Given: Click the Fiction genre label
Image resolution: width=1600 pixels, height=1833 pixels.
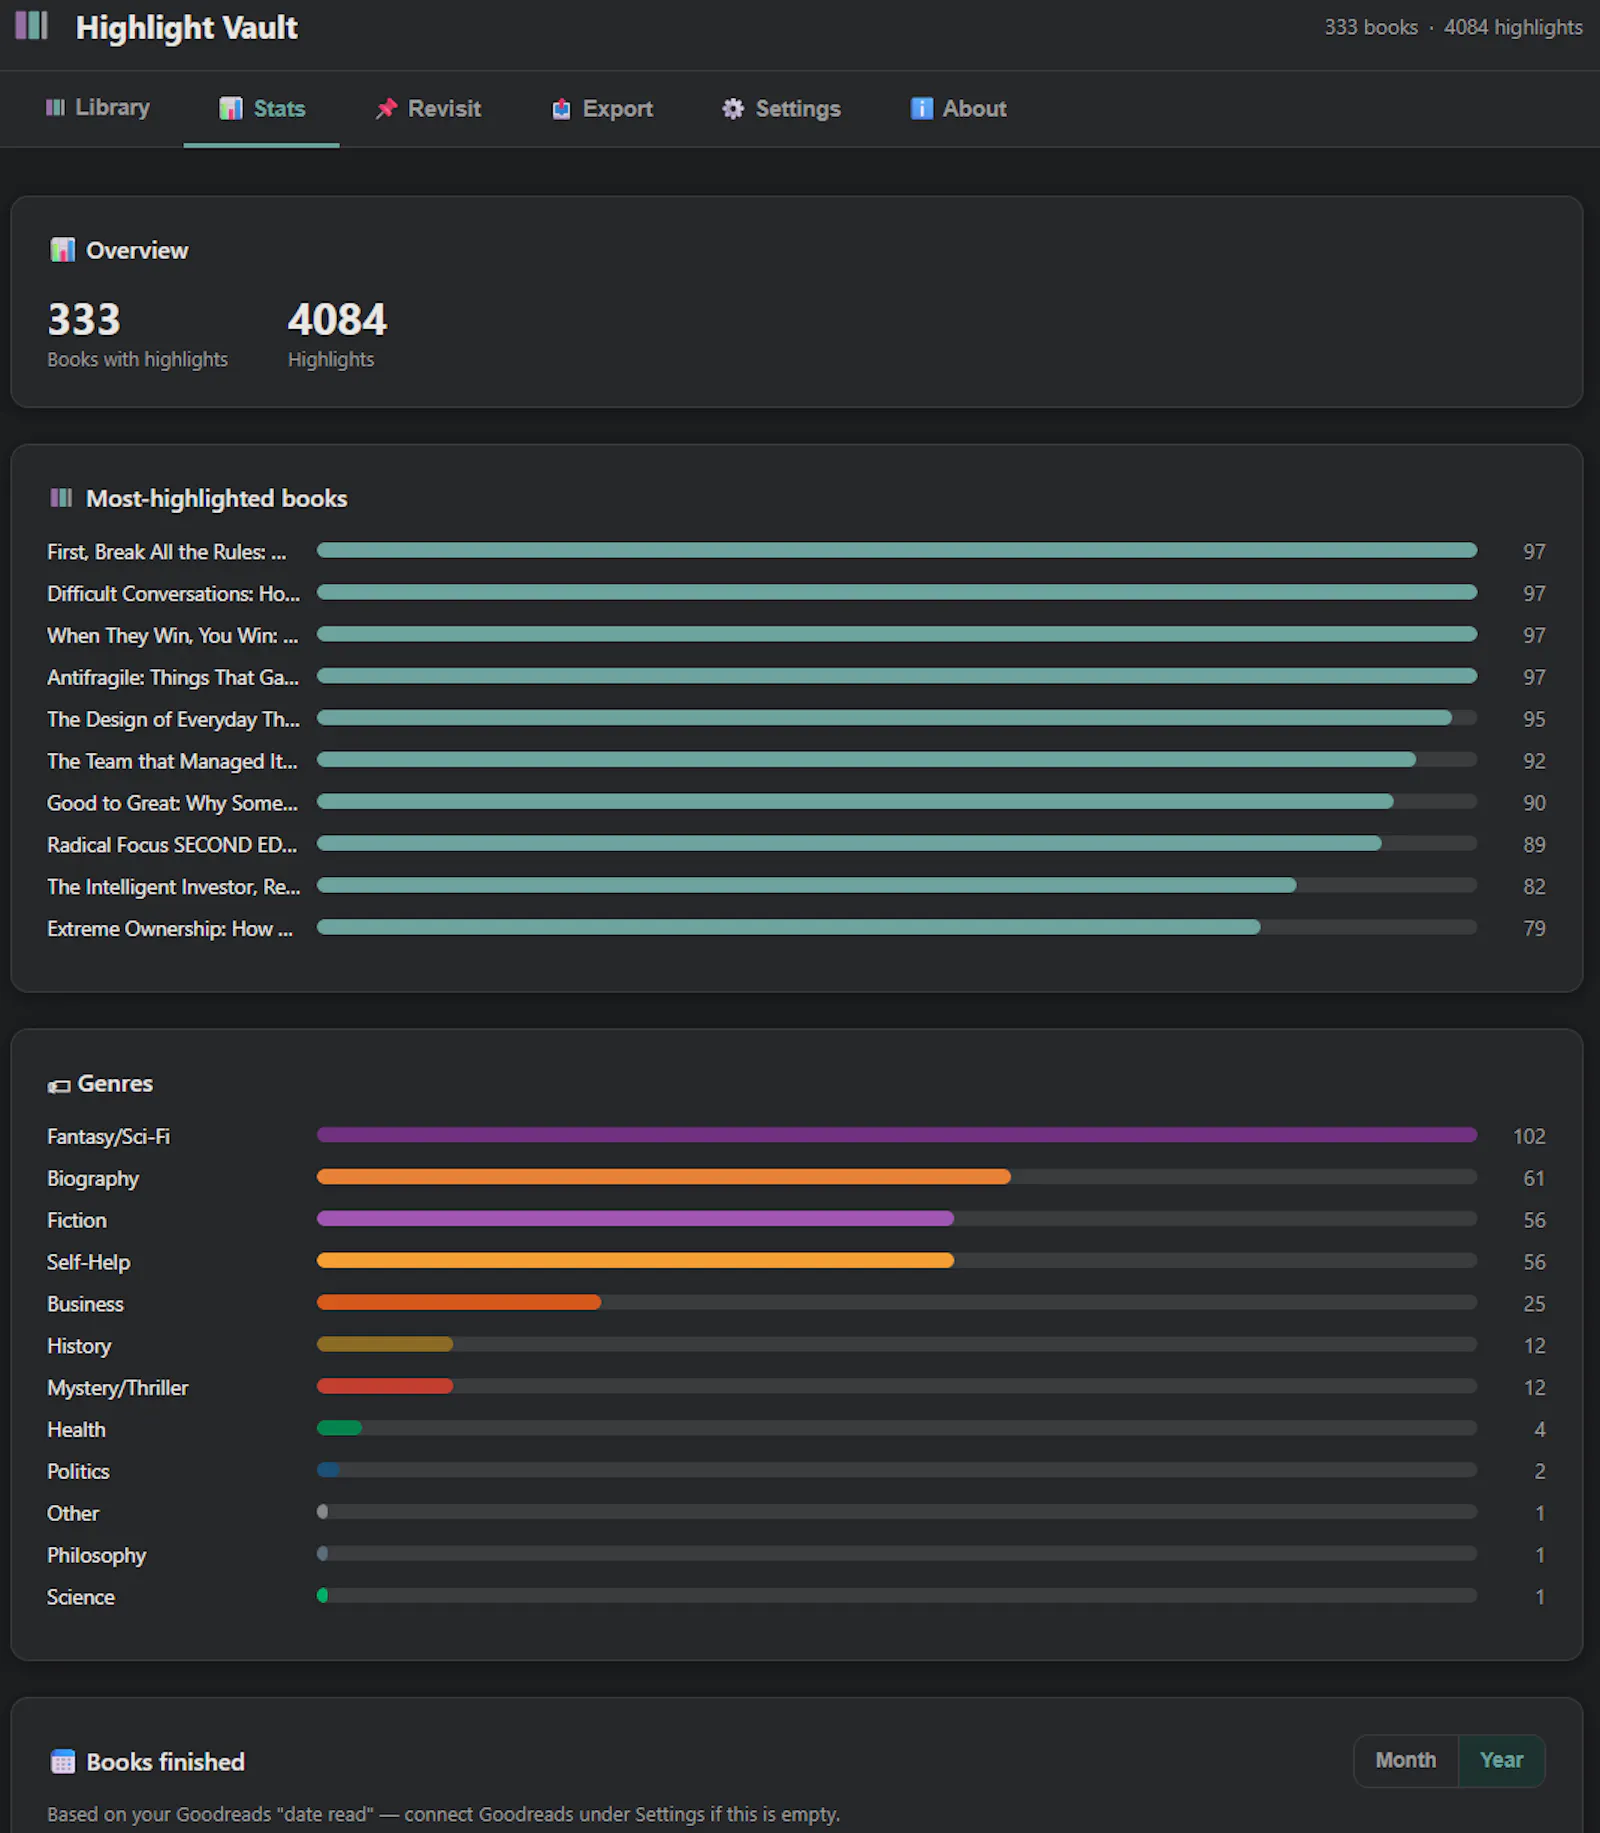Looking at the screenshot, I should 77,1221.
